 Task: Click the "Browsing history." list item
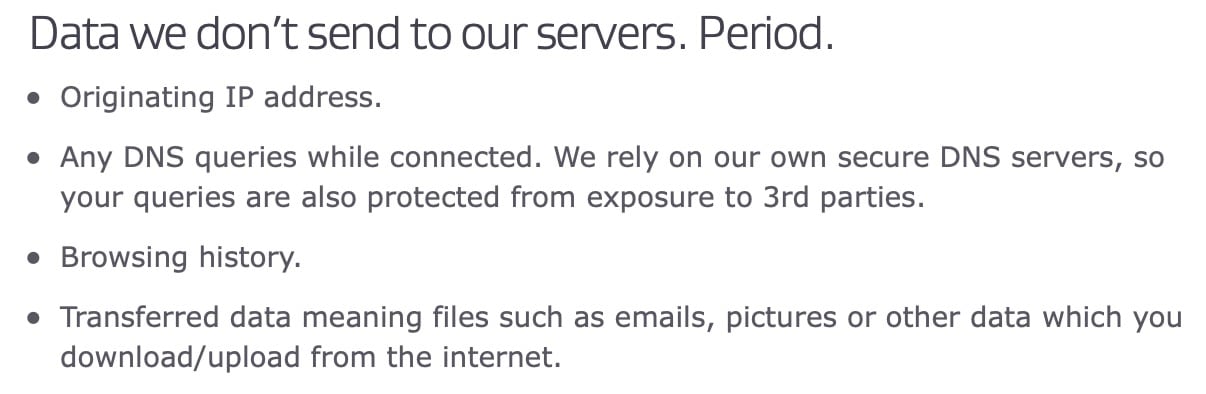pos(180,257)
